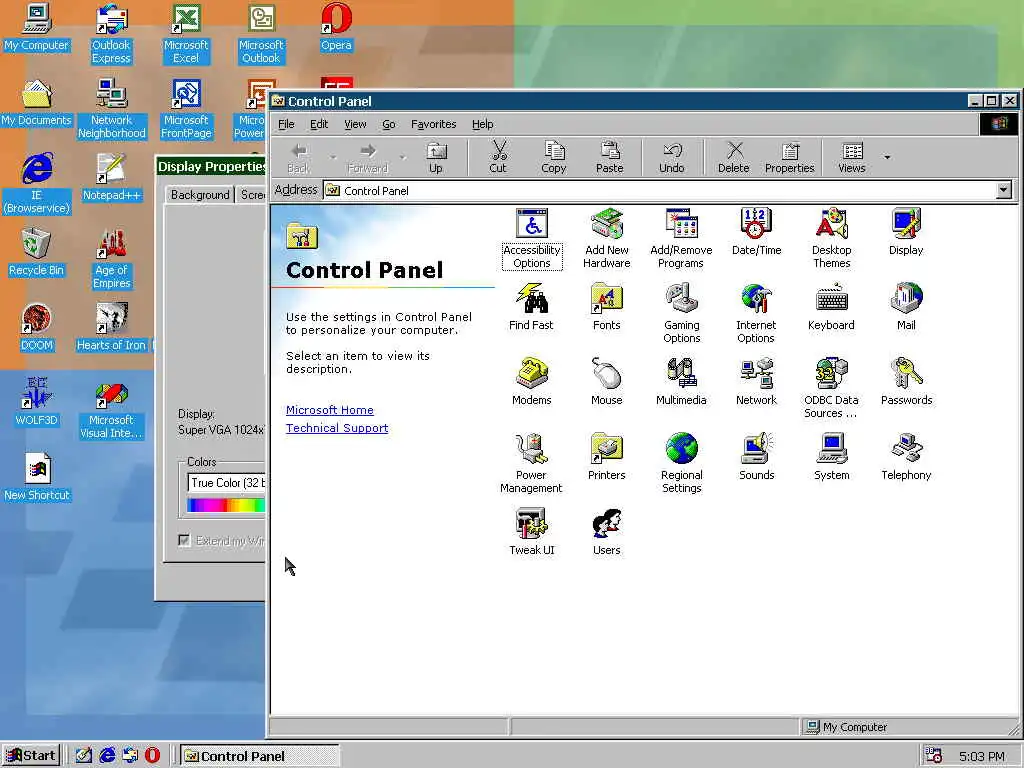
Task: Switch to Background tab in Display Properties
Action: [200, 195]
